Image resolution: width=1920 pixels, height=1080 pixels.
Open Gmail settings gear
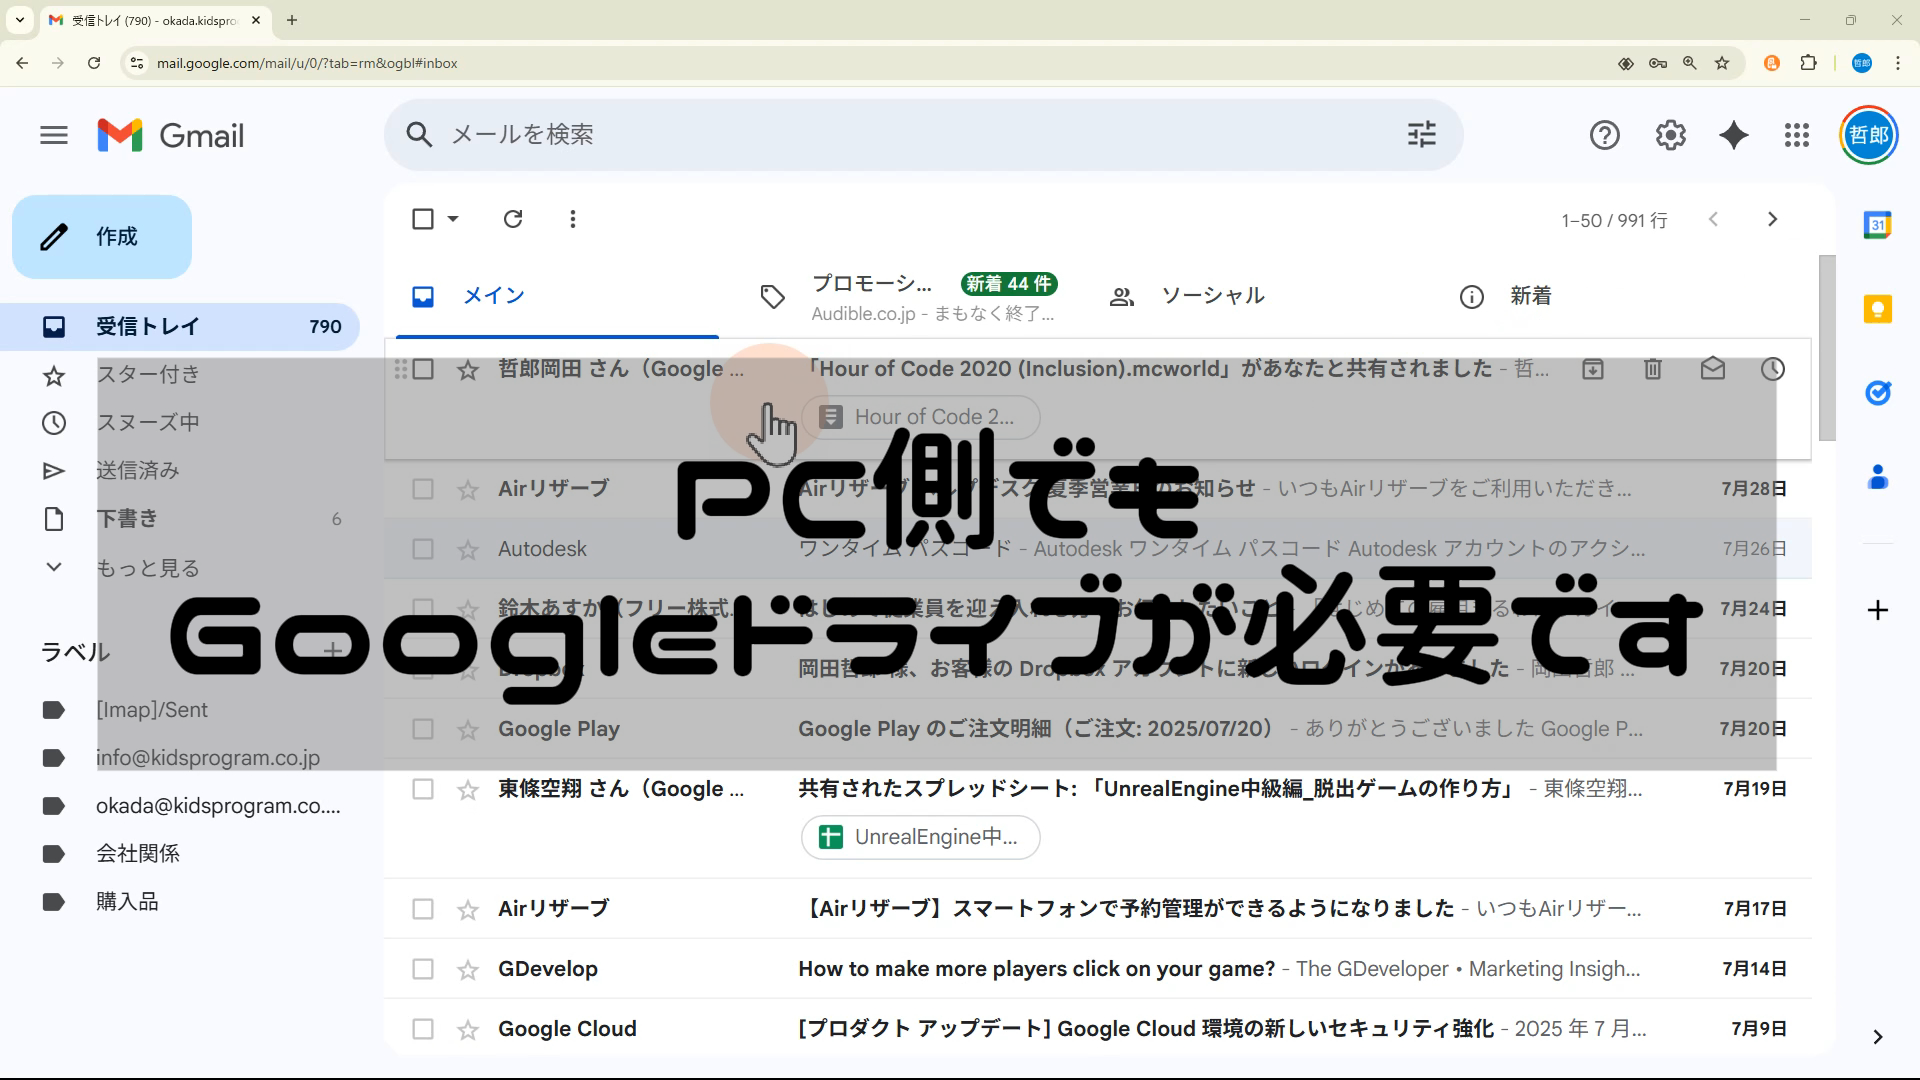(x=1670, y=135)
